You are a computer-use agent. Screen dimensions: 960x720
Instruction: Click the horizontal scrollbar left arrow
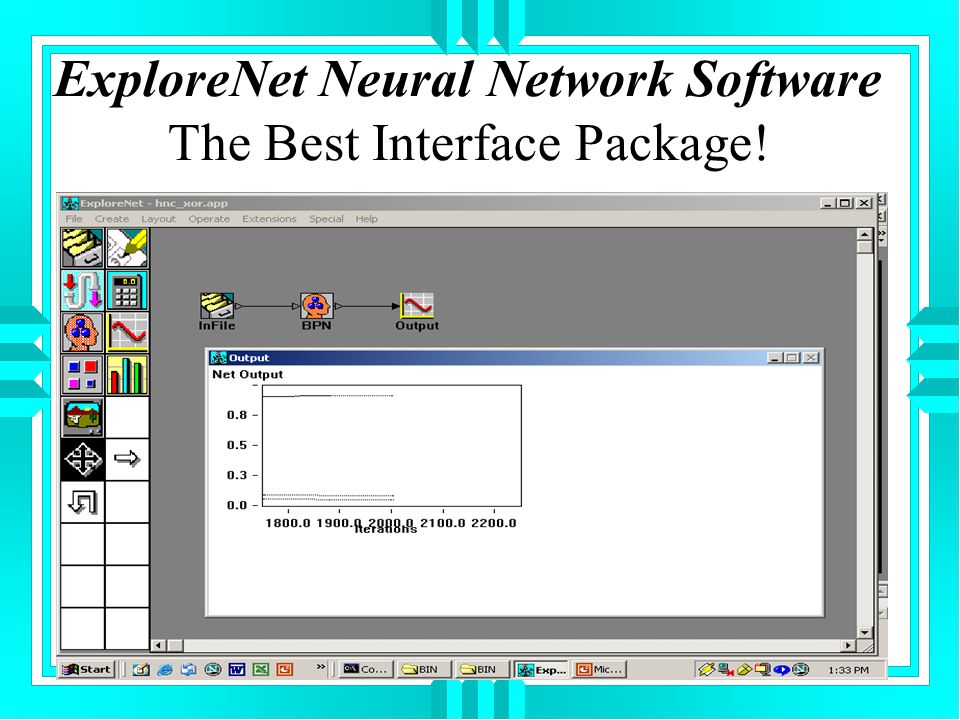[159, 645]
